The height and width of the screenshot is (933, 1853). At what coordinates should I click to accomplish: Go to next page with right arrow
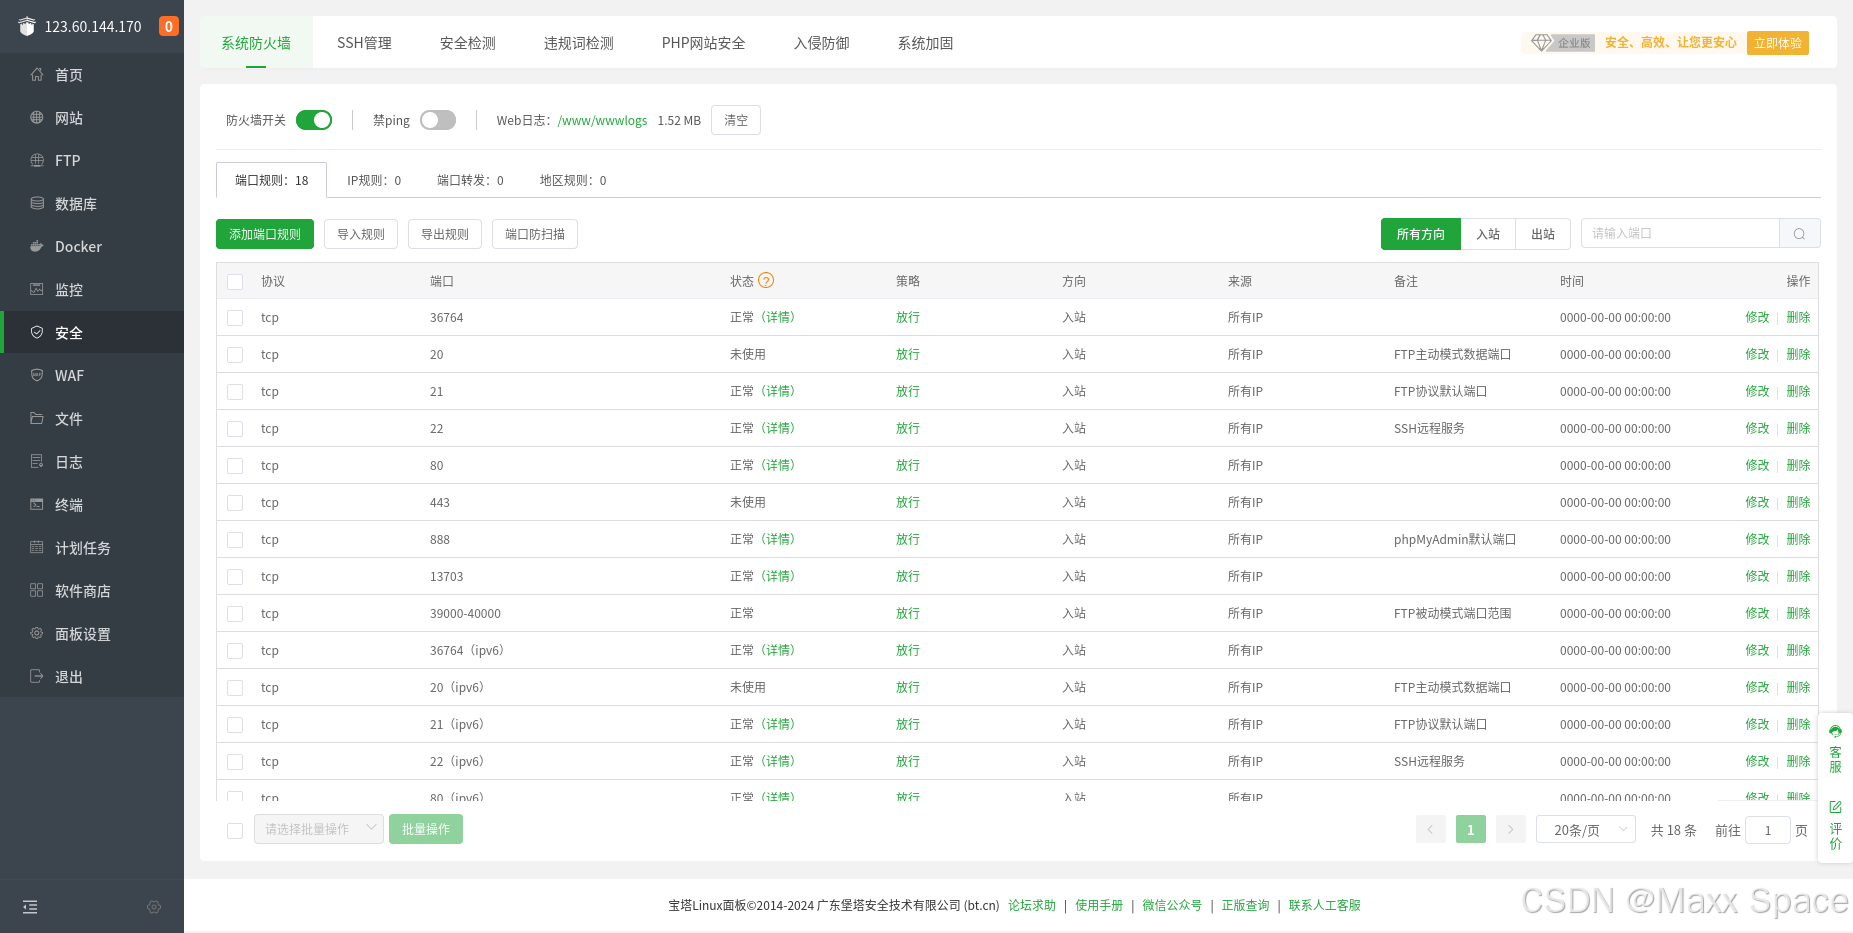coord(1511,829)
